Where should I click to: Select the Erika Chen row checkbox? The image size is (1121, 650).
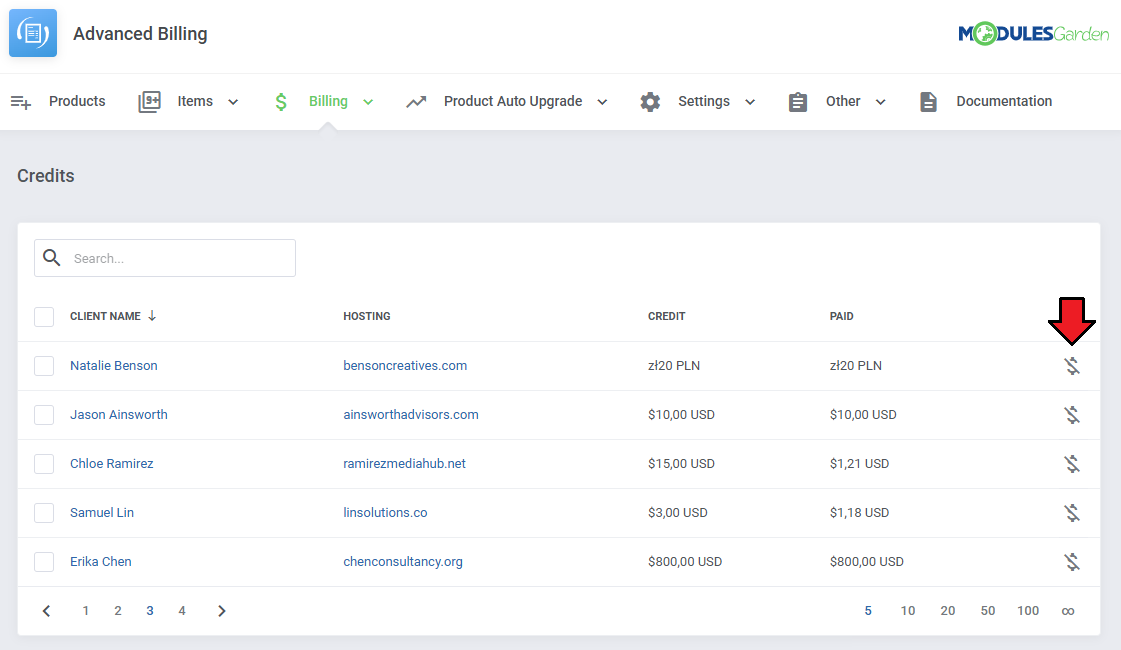coord(44,562)
